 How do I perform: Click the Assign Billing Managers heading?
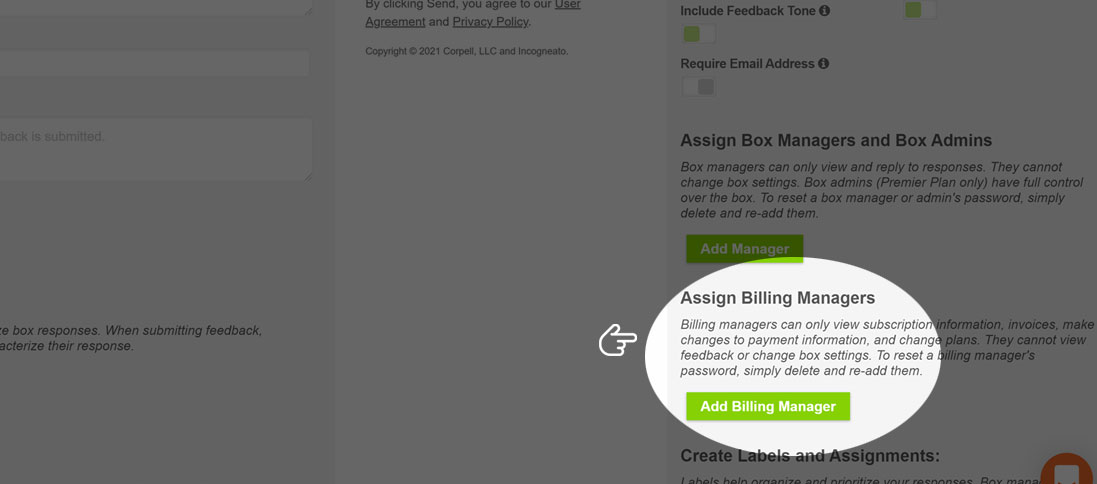[x=777, y=298]
